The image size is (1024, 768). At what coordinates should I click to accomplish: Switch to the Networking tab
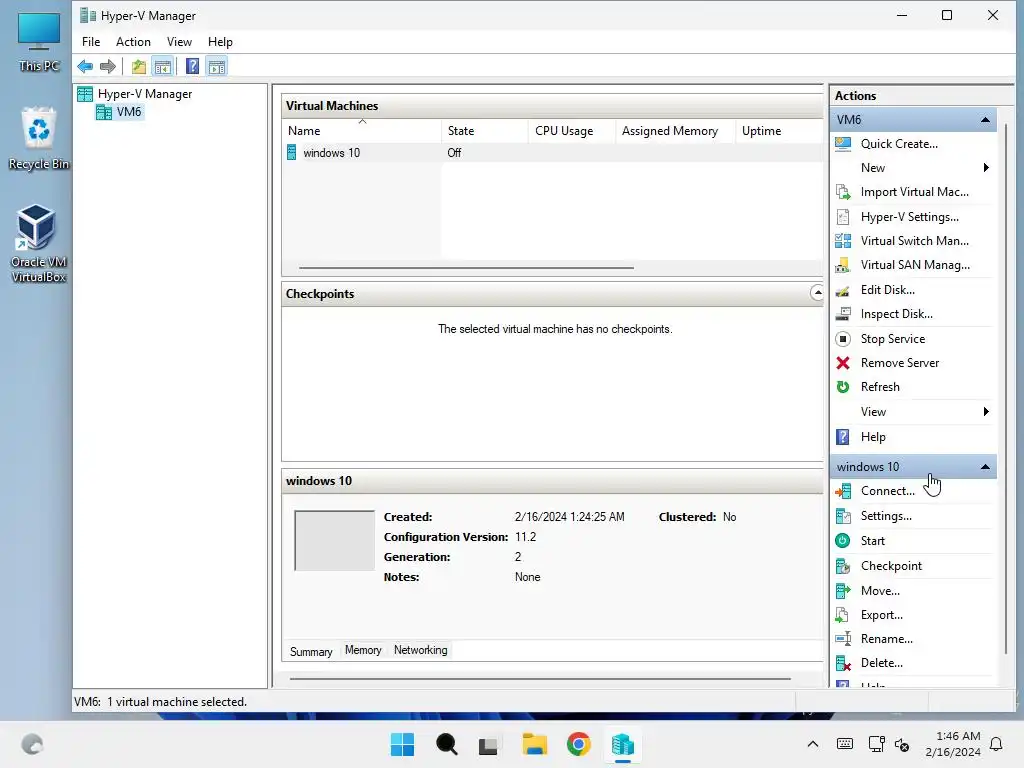[421, 650]
